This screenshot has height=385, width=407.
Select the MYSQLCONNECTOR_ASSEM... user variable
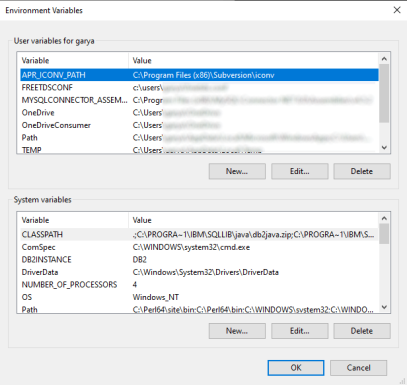[x=199, y=100]
